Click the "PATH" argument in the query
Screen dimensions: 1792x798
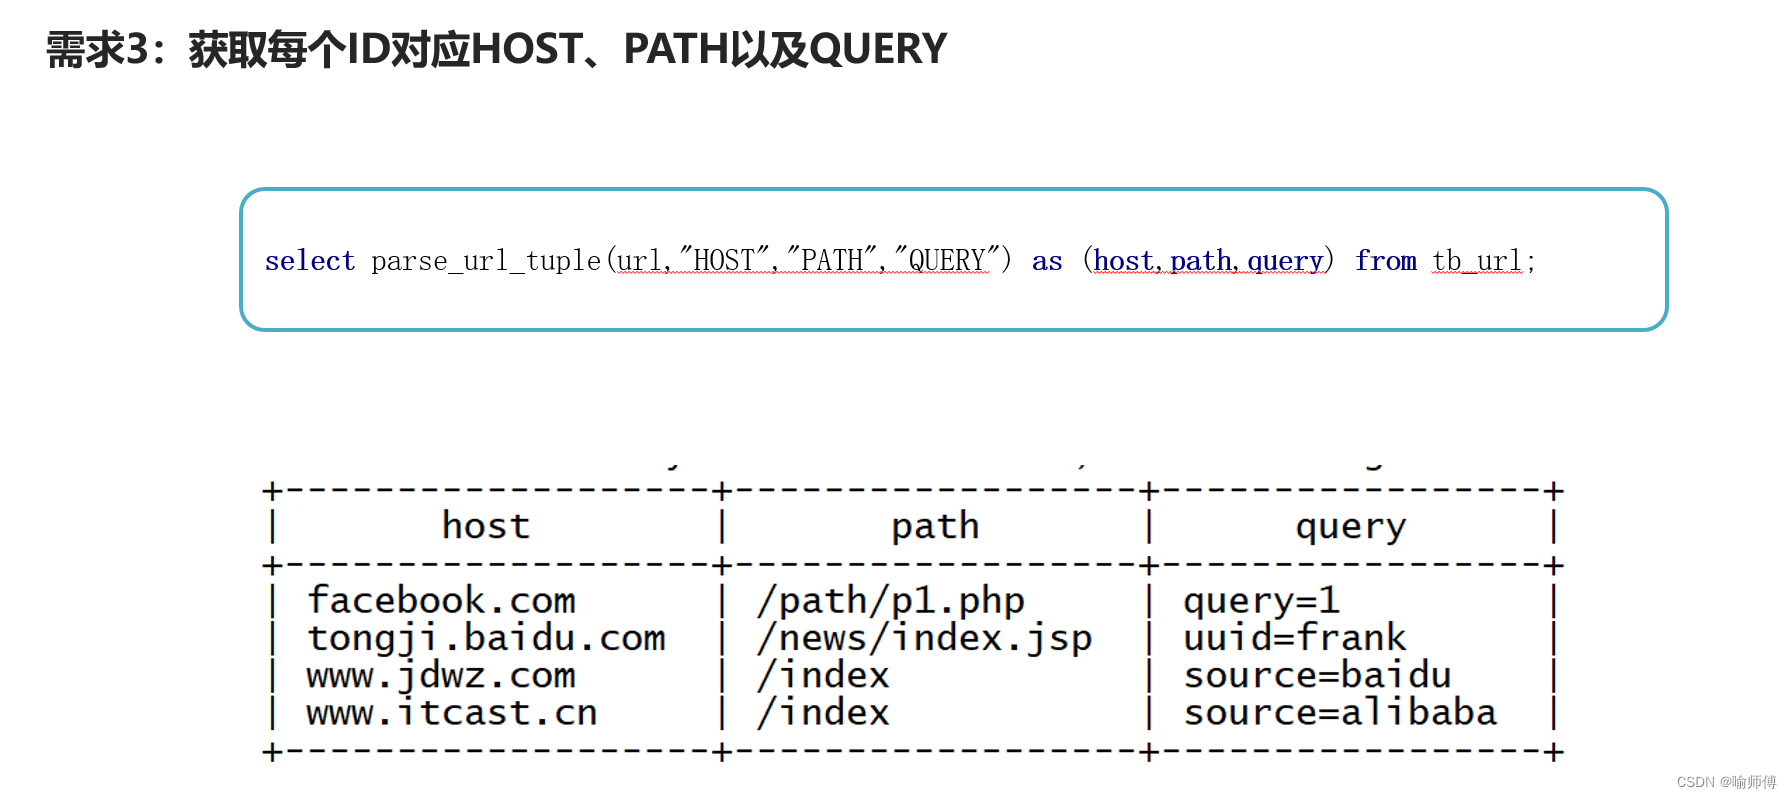(832, 260)
